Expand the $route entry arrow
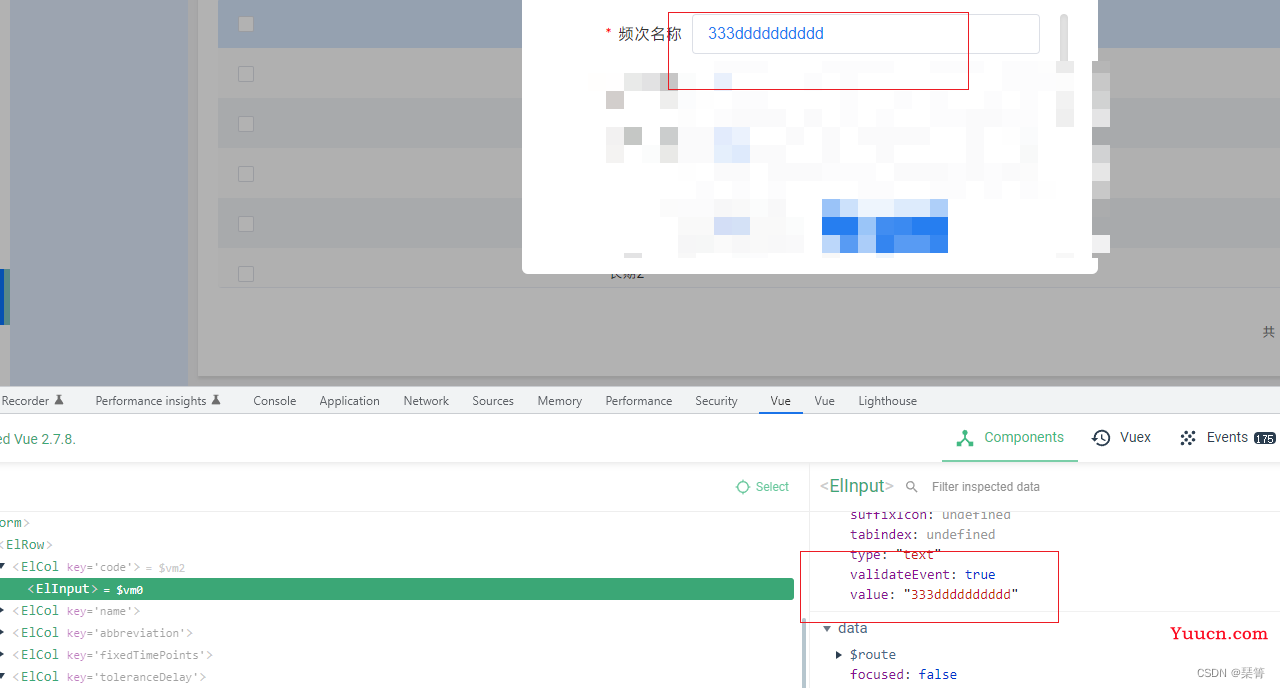Screen dimensions: 1280x688 point(839,655)
